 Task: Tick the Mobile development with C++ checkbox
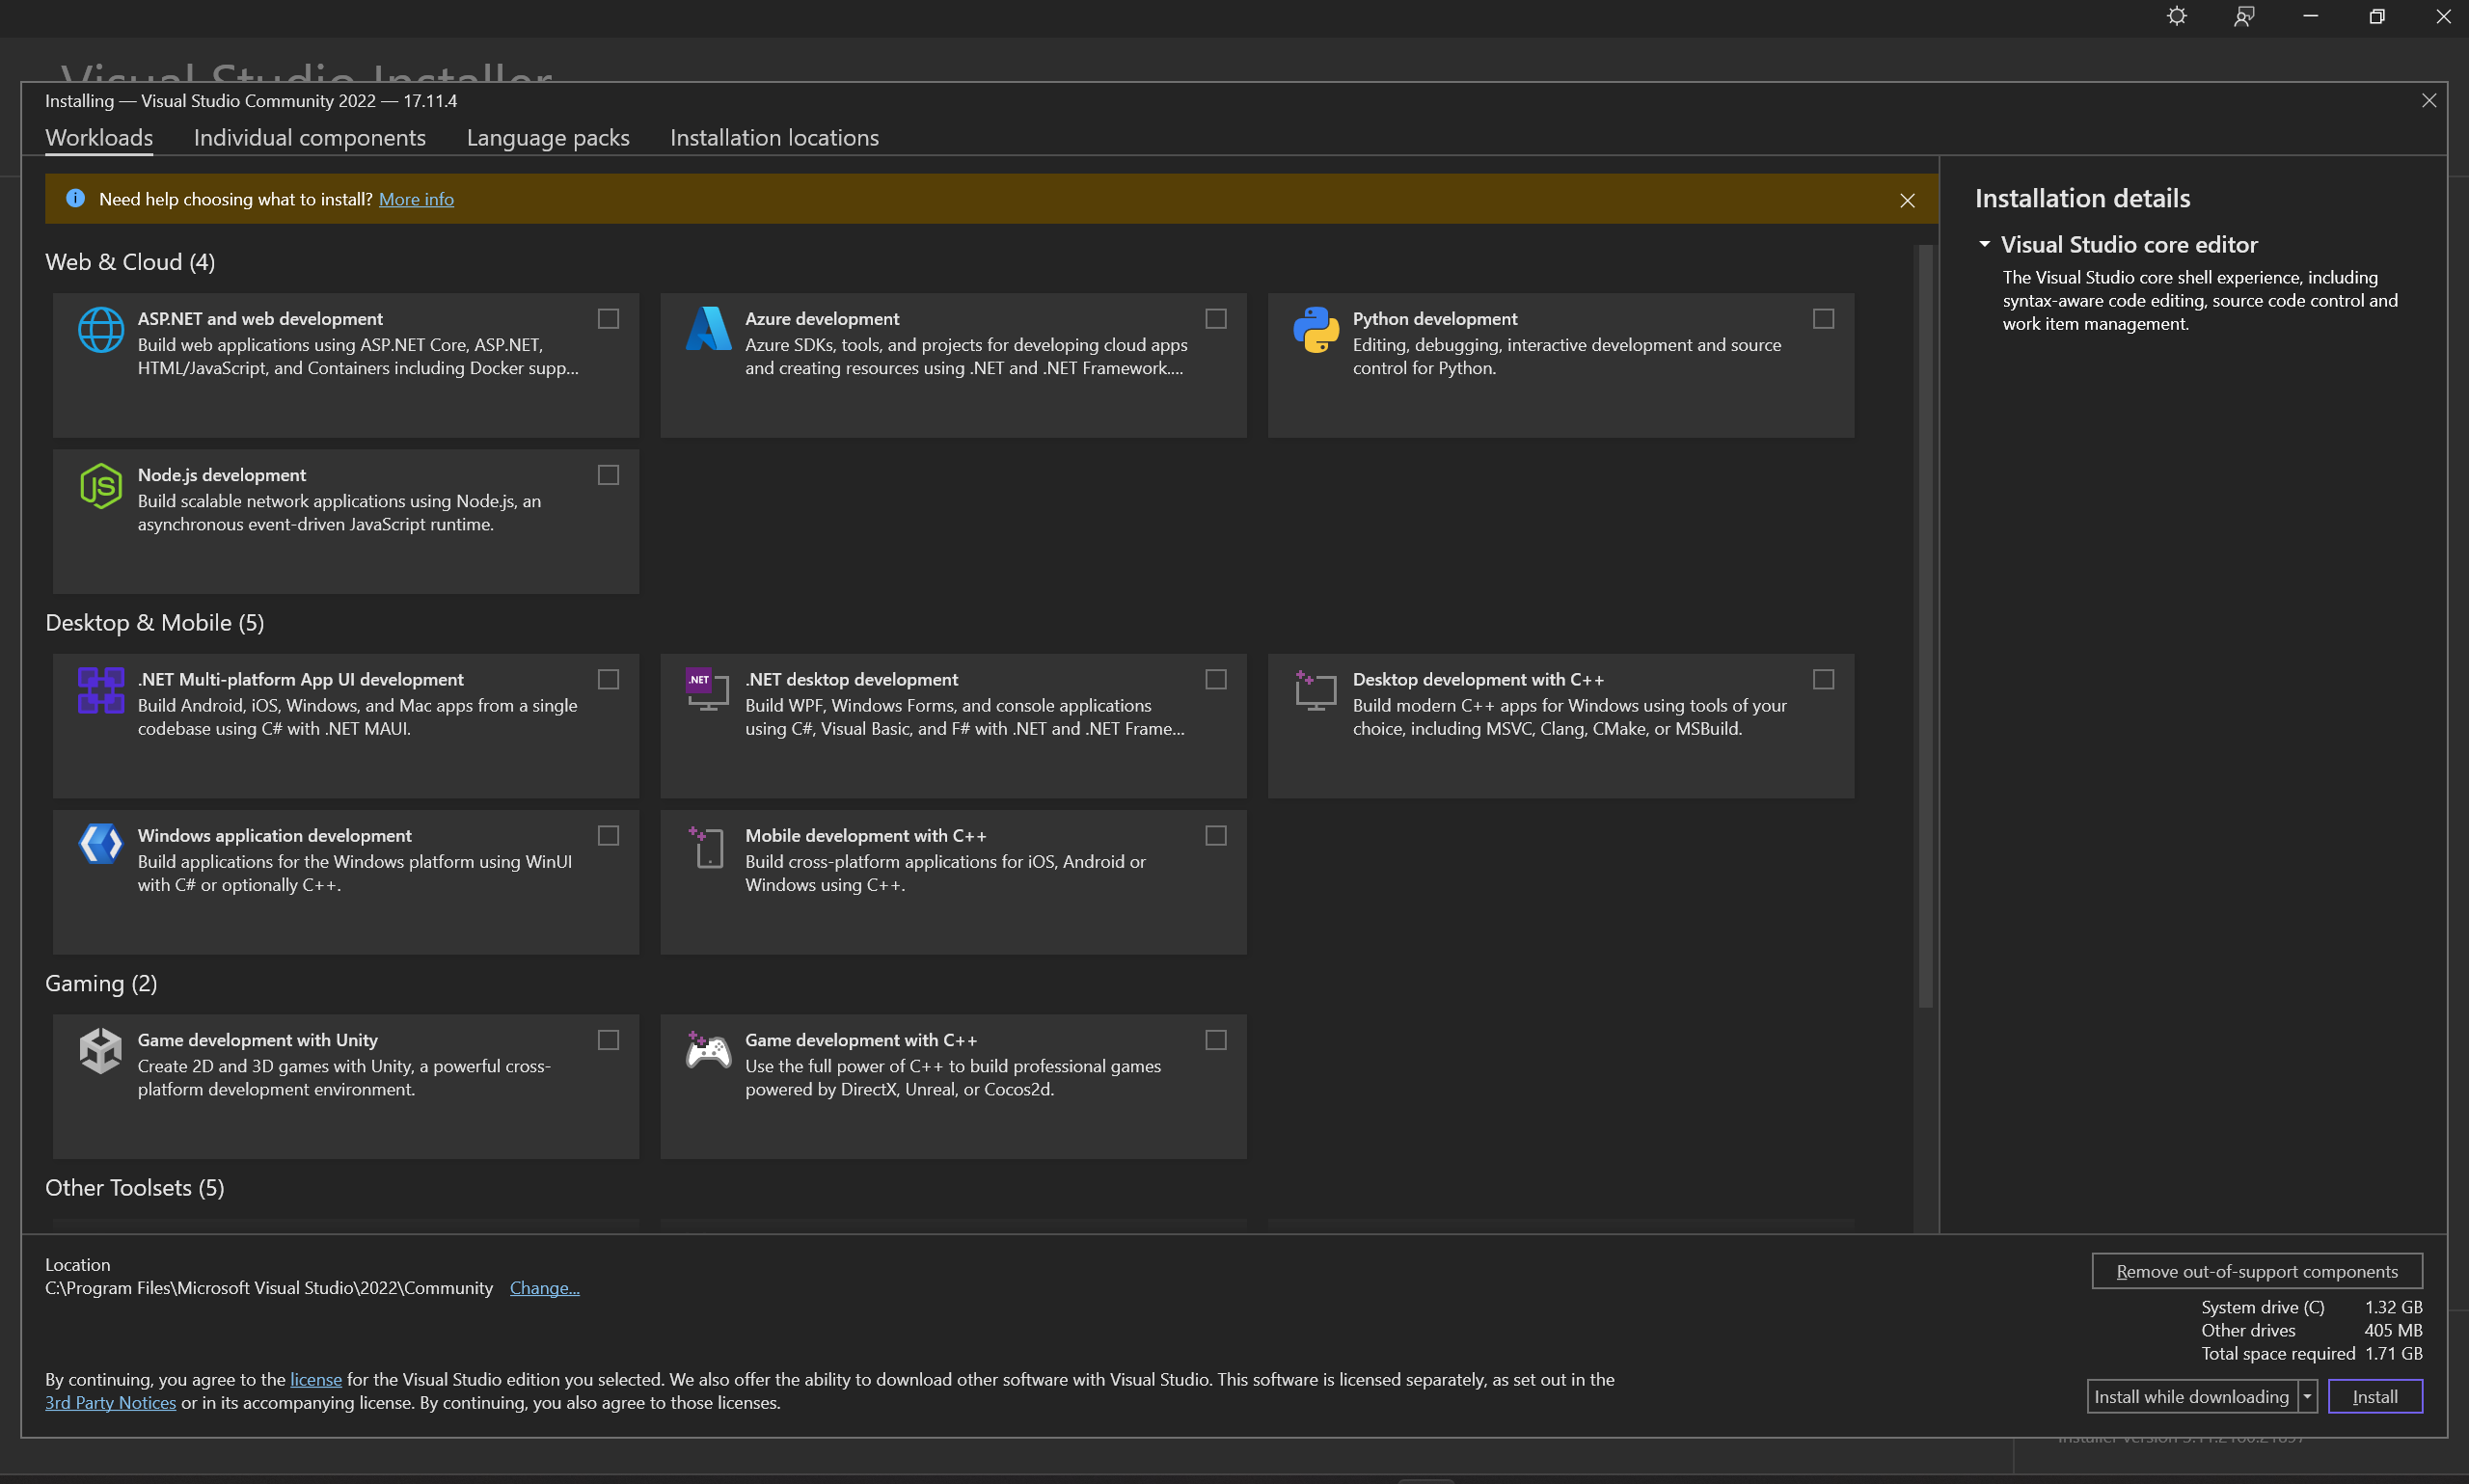pyautogui.click(x=1216, y=836)
